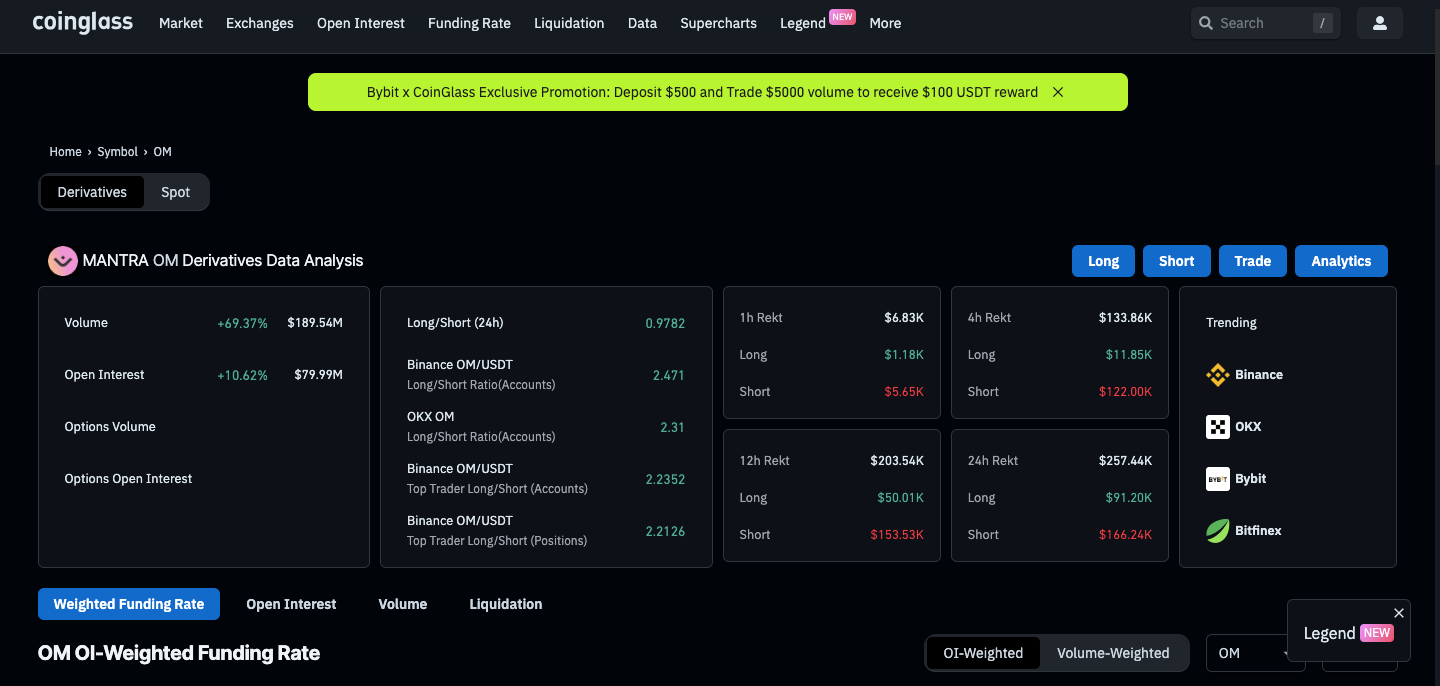The width and height of the screenshot is (1440, 686).
Task: Open the Analytics button
Action: pos(1340,261)
